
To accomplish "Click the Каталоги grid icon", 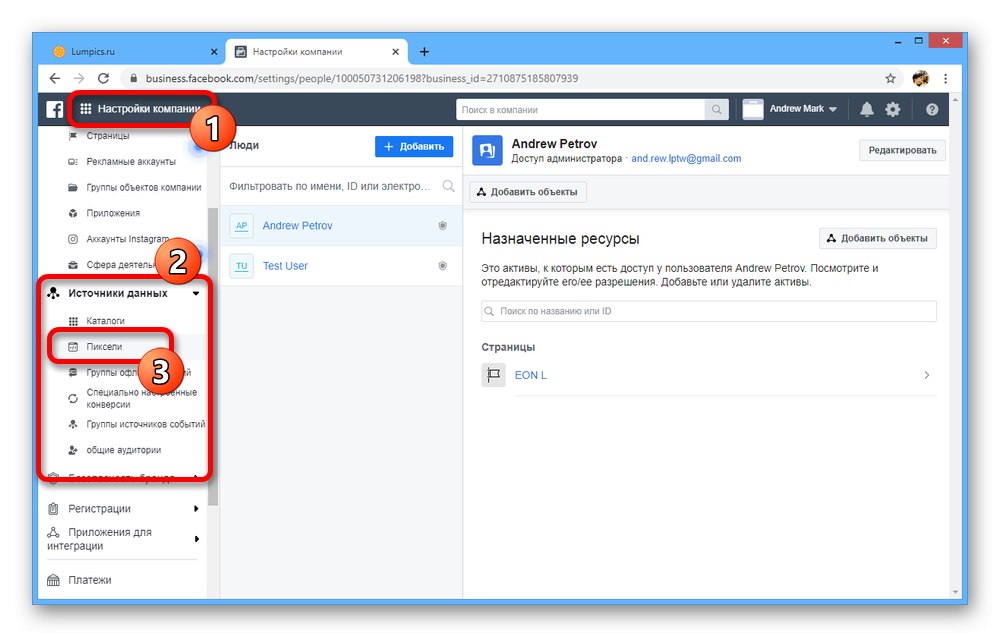I will 73,321.
